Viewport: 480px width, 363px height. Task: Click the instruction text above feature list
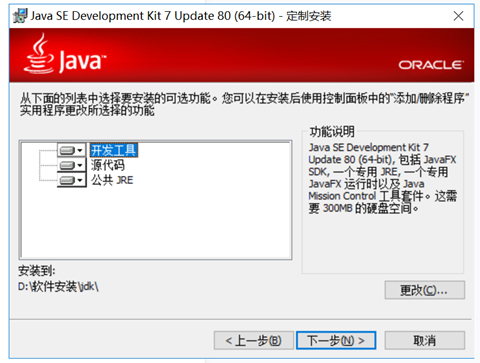(244, 104)
